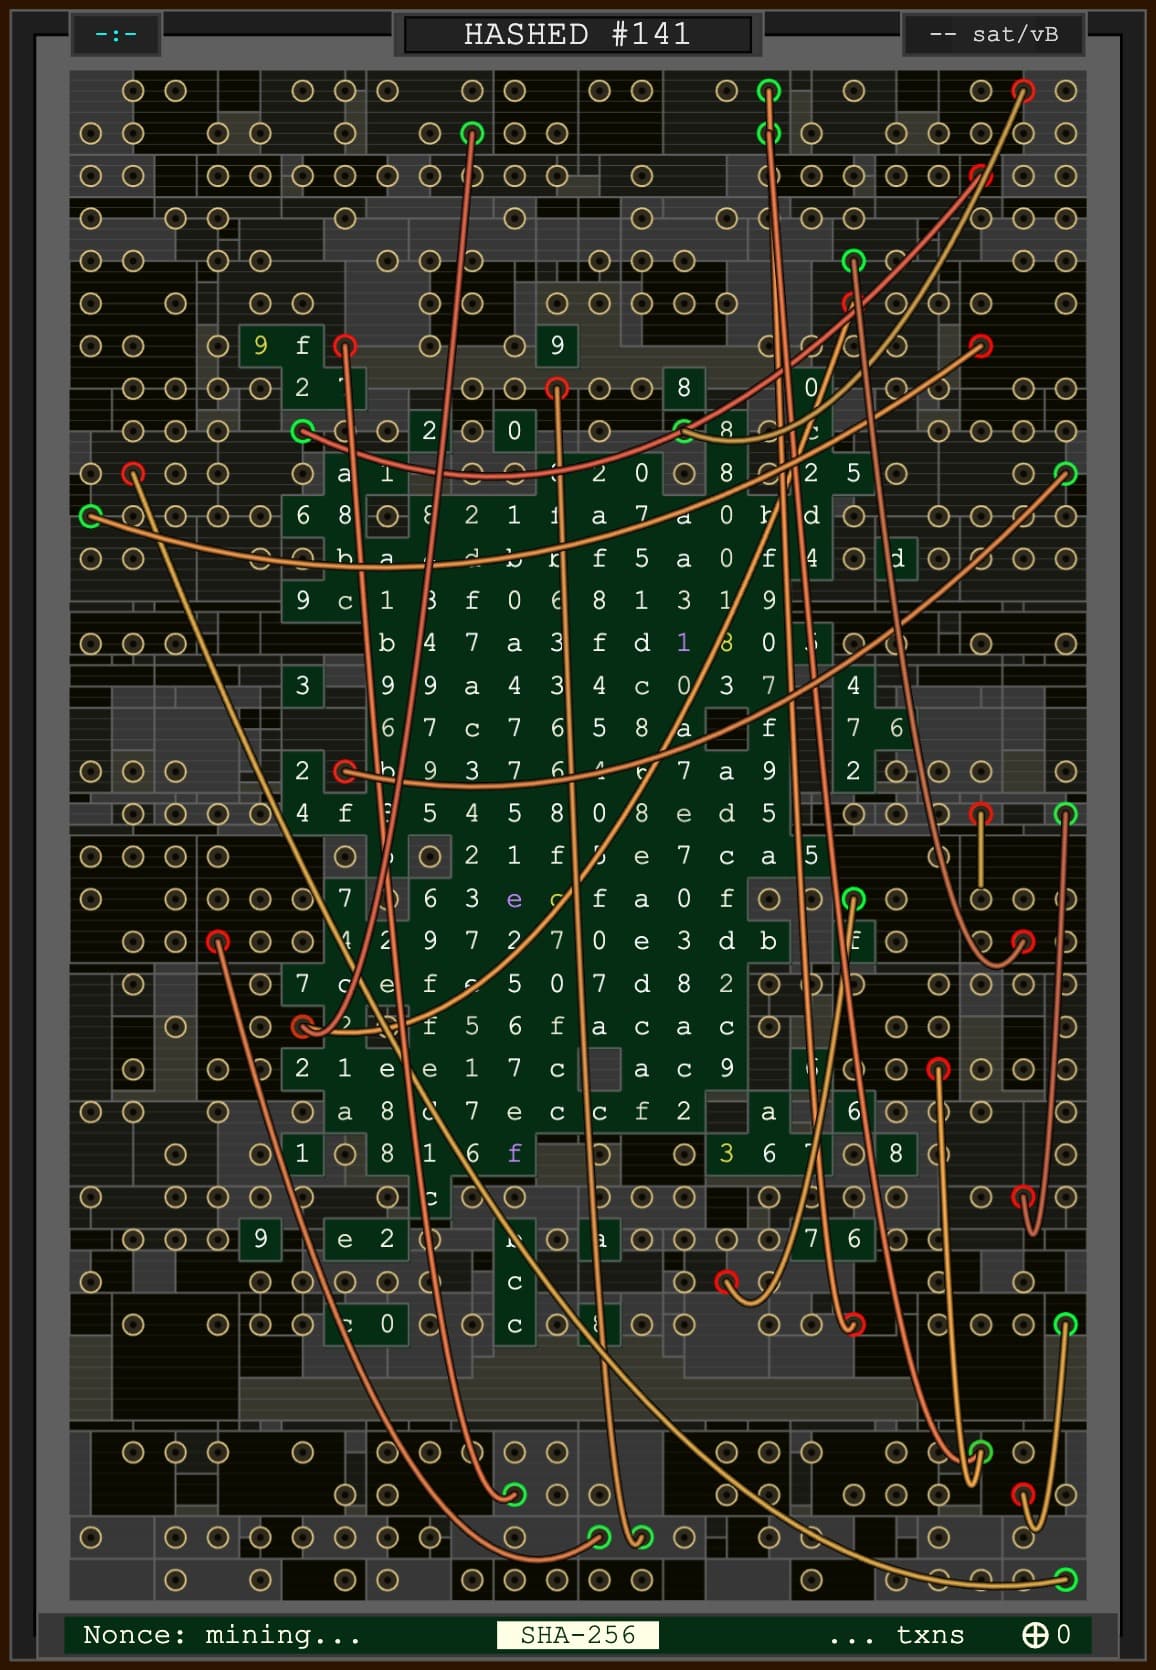Screen dimensions: 1156x1670
Task: Click the red jack in the top-right corner
Action: point(1023,91)
